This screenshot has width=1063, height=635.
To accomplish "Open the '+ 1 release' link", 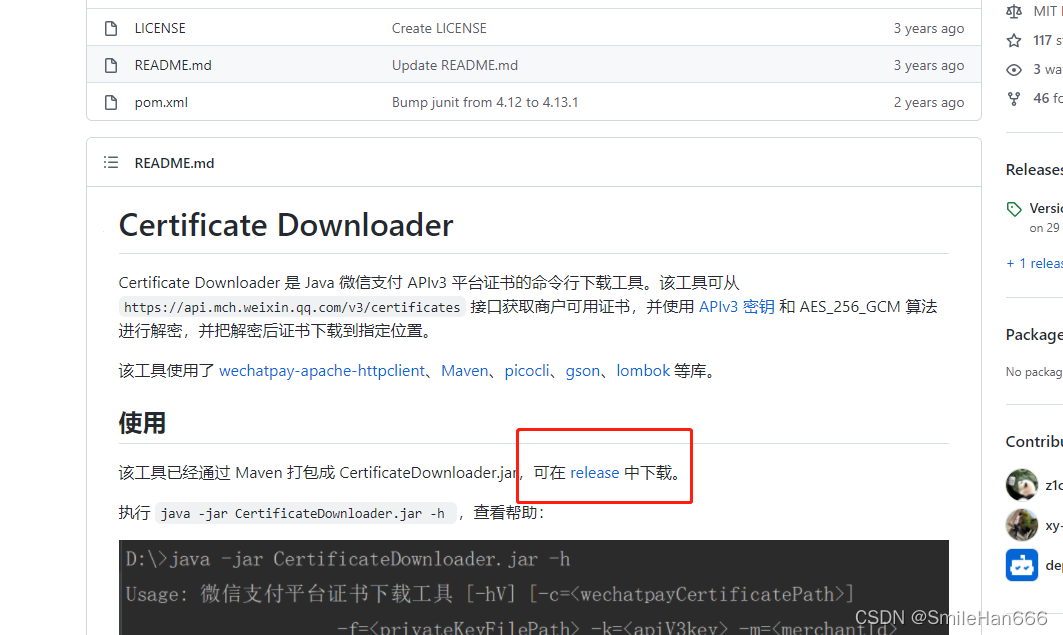I will (1035, 263).
